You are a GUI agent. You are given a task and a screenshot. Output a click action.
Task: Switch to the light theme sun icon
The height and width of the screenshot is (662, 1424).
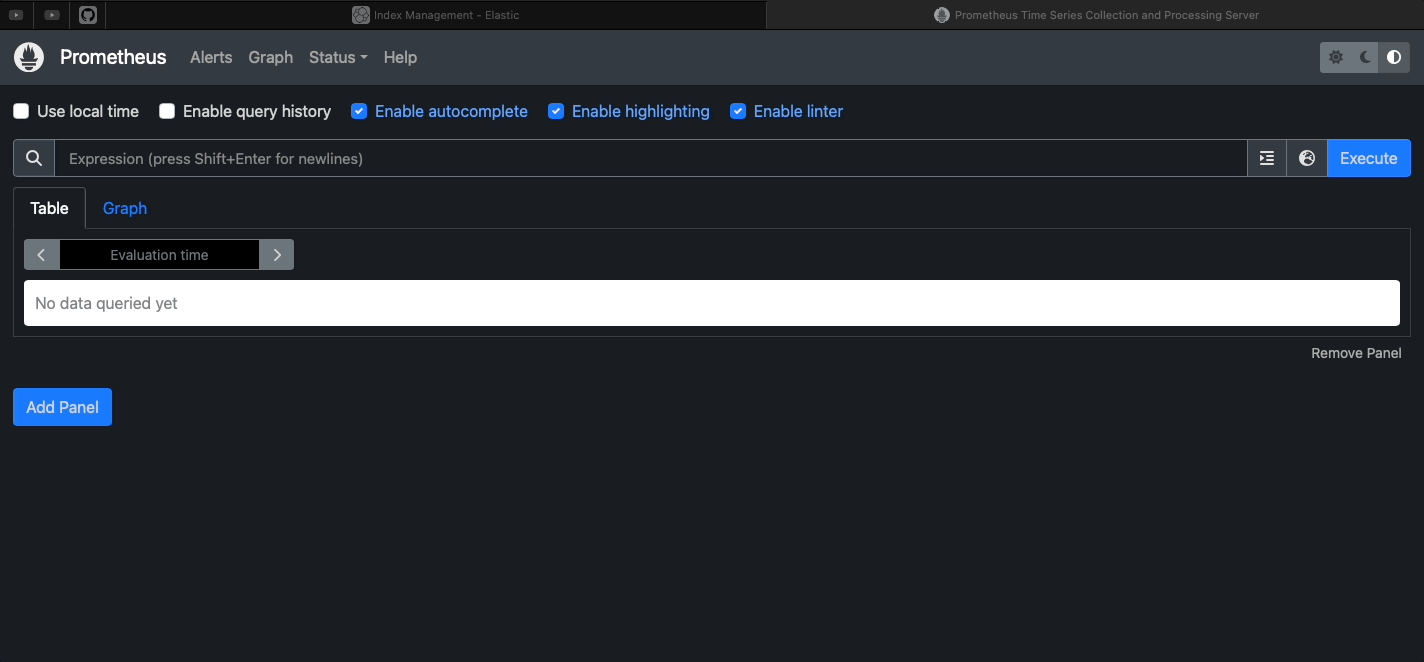1336,58
